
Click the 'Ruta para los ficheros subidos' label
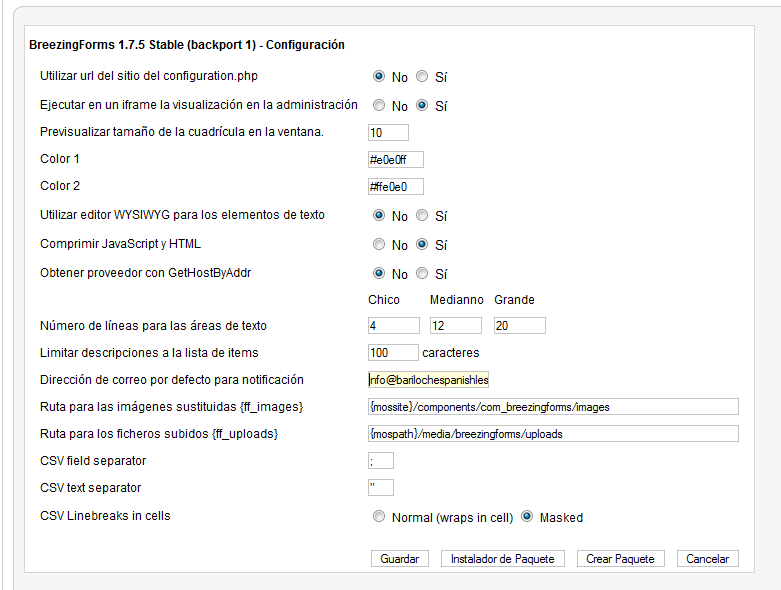tap(159, 434)
